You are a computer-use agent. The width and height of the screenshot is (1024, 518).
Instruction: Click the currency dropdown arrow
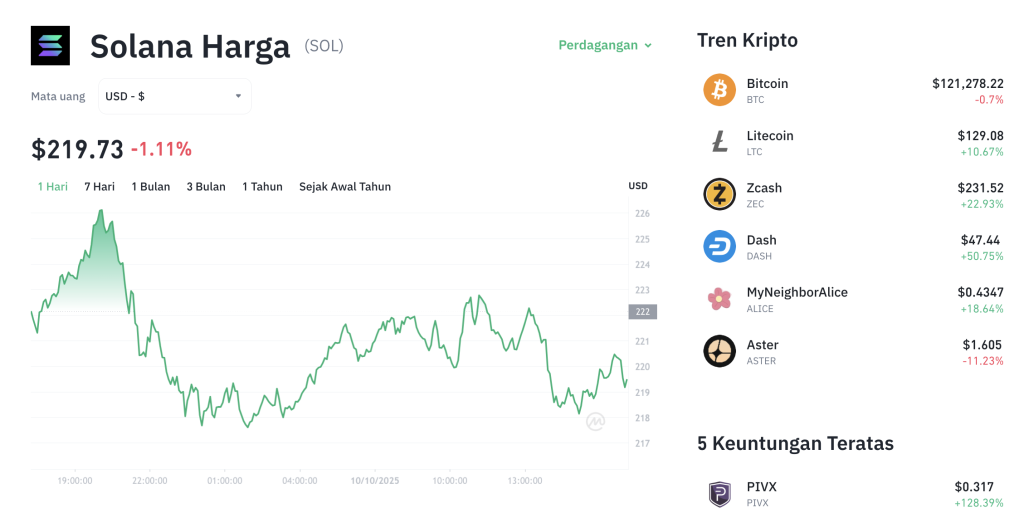pos(238,96)
